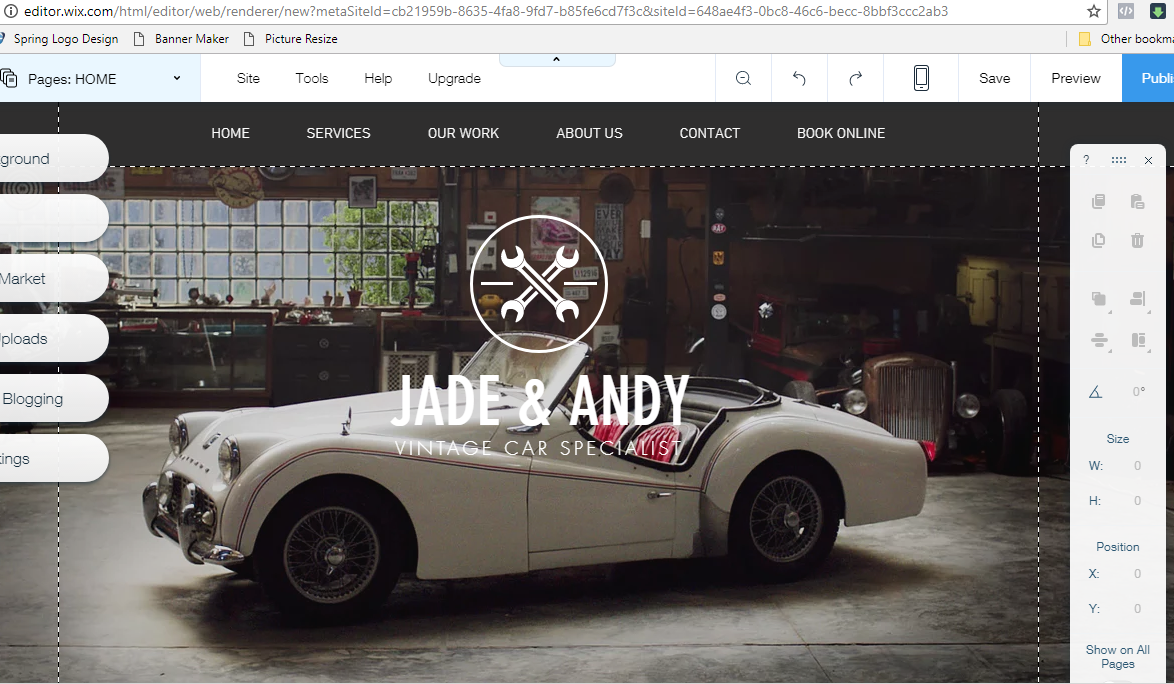The width and height of the screenshot is (1174, 684).
Task: Open the Help menu
Action: click(378, 79)
